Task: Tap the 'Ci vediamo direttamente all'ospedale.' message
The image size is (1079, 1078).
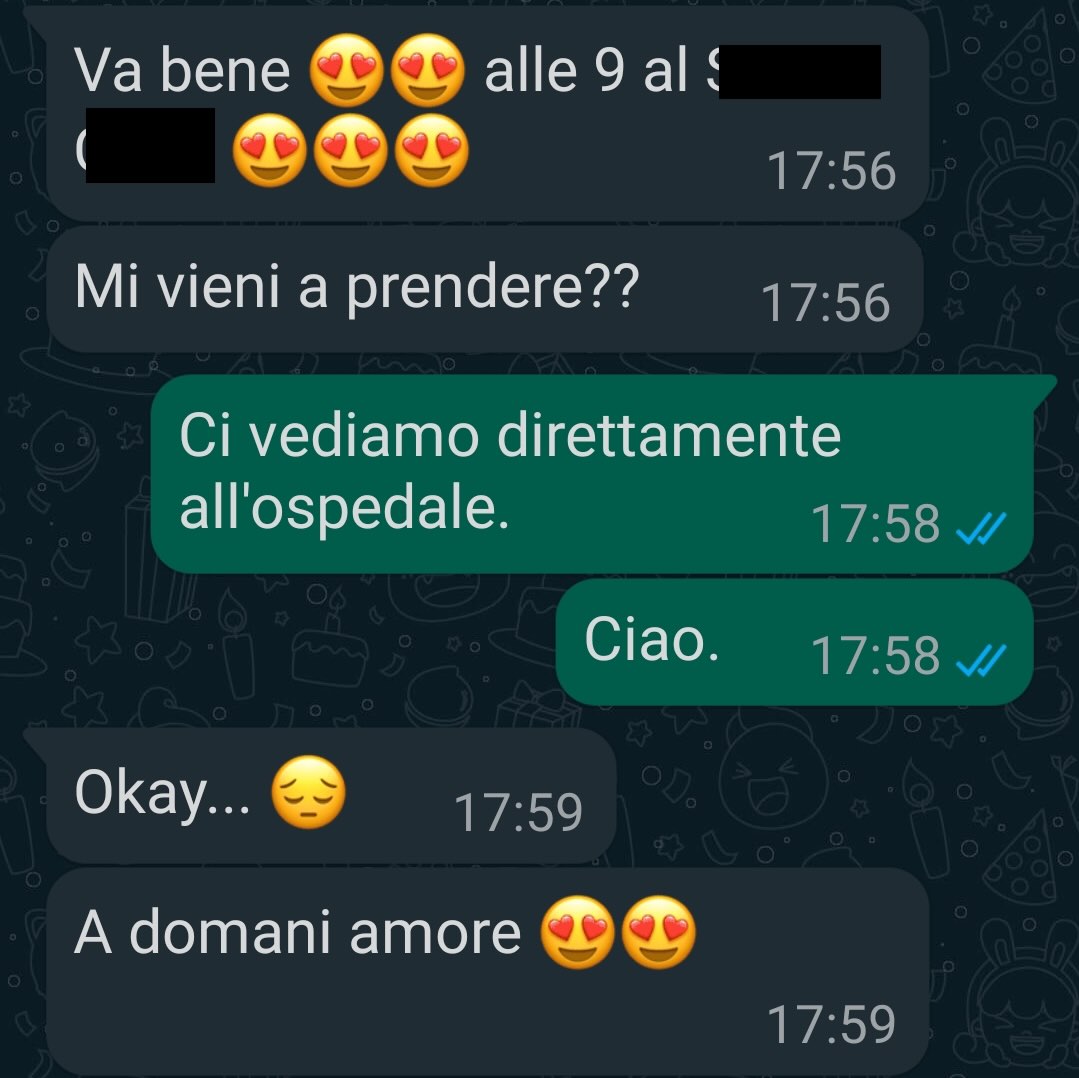Action: 592,475
